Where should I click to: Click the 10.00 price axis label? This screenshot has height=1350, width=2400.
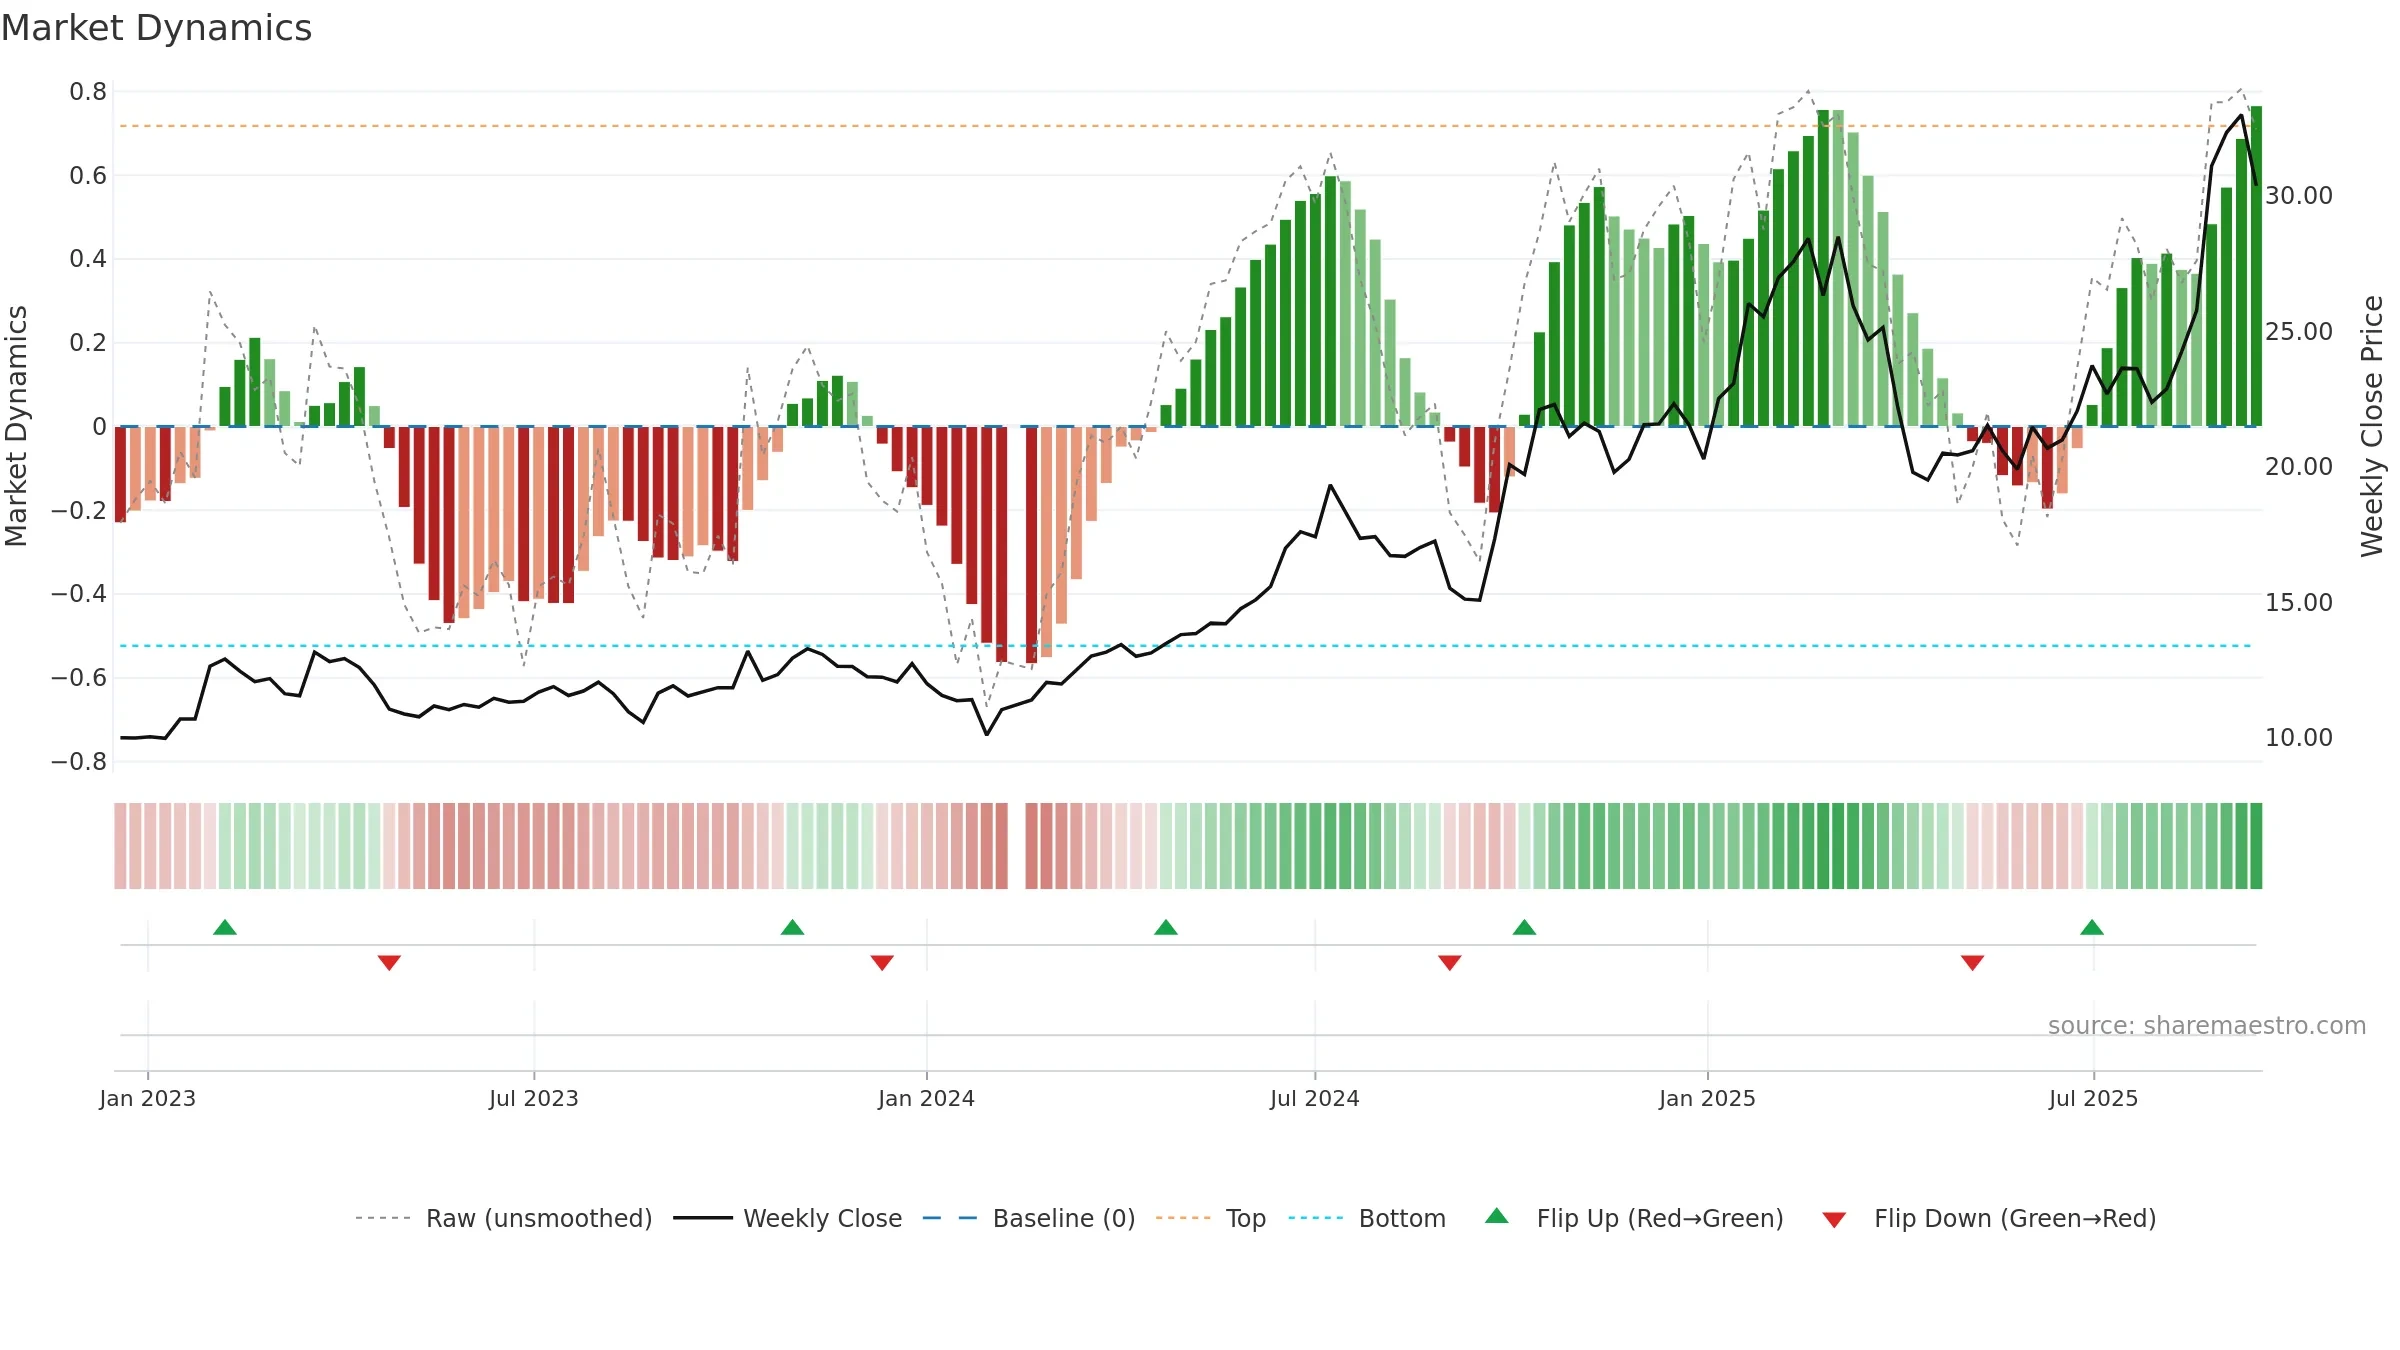pyautogui.click(x=2299, y=738)
